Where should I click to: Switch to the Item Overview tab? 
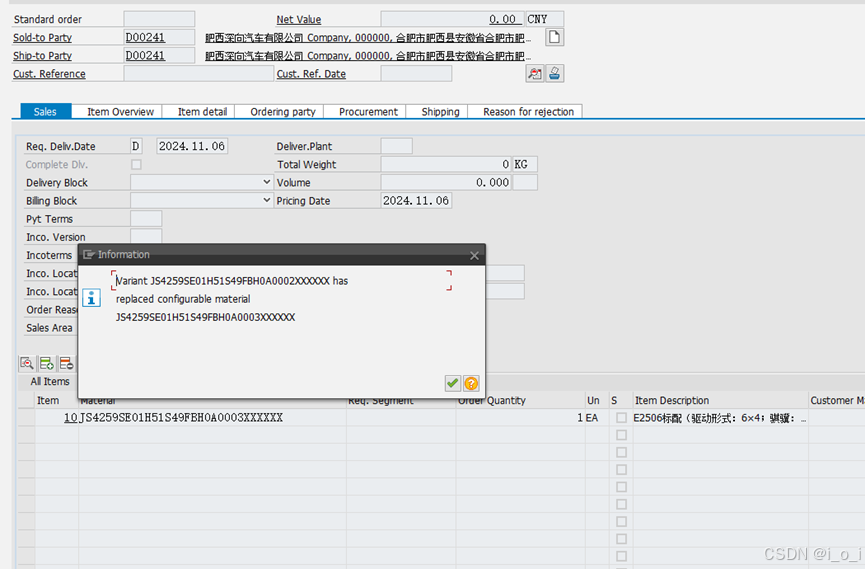click(x=120, y=111)
